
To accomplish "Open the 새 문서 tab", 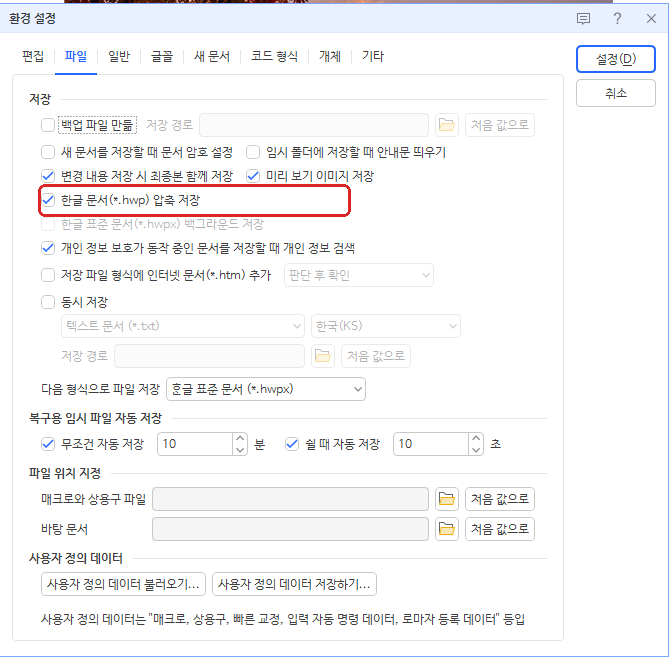I will (x=212, y=56).
